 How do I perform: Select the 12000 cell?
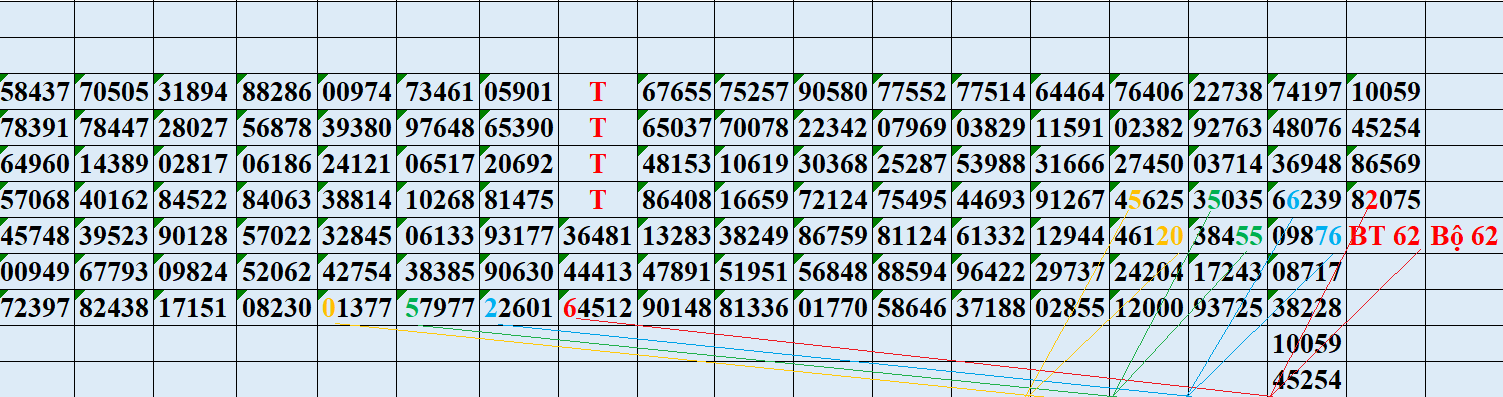[x=1149, y=307]
